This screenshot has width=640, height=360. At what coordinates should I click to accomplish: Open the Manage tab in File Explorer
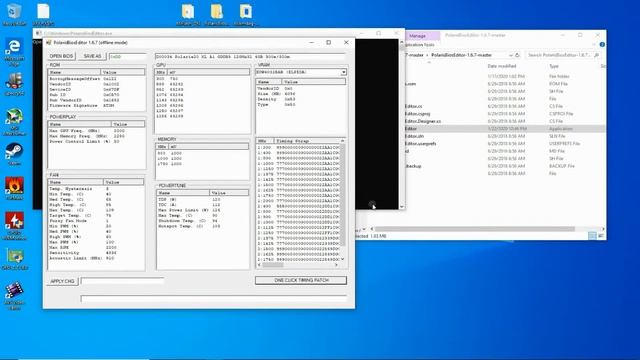[417, 36]
